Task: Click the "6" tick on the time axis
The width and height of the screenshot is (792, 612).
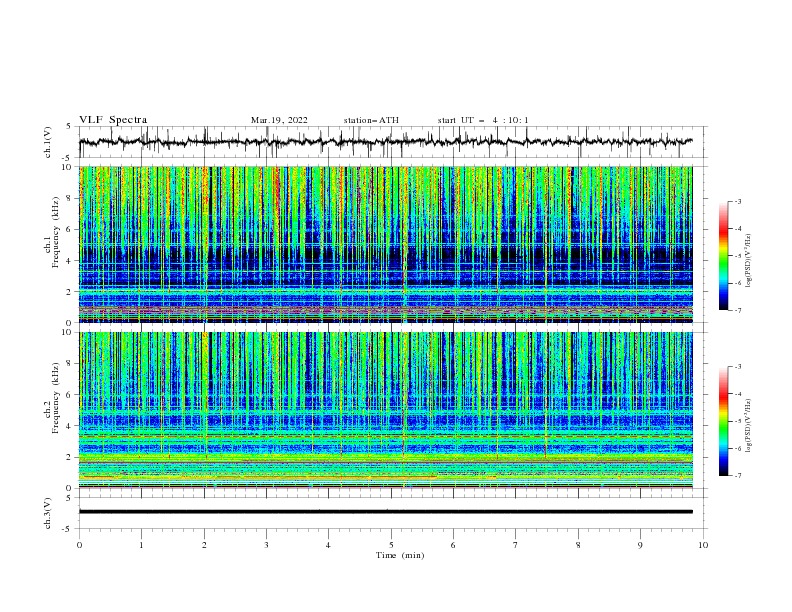Action: [x=453, y=545]
